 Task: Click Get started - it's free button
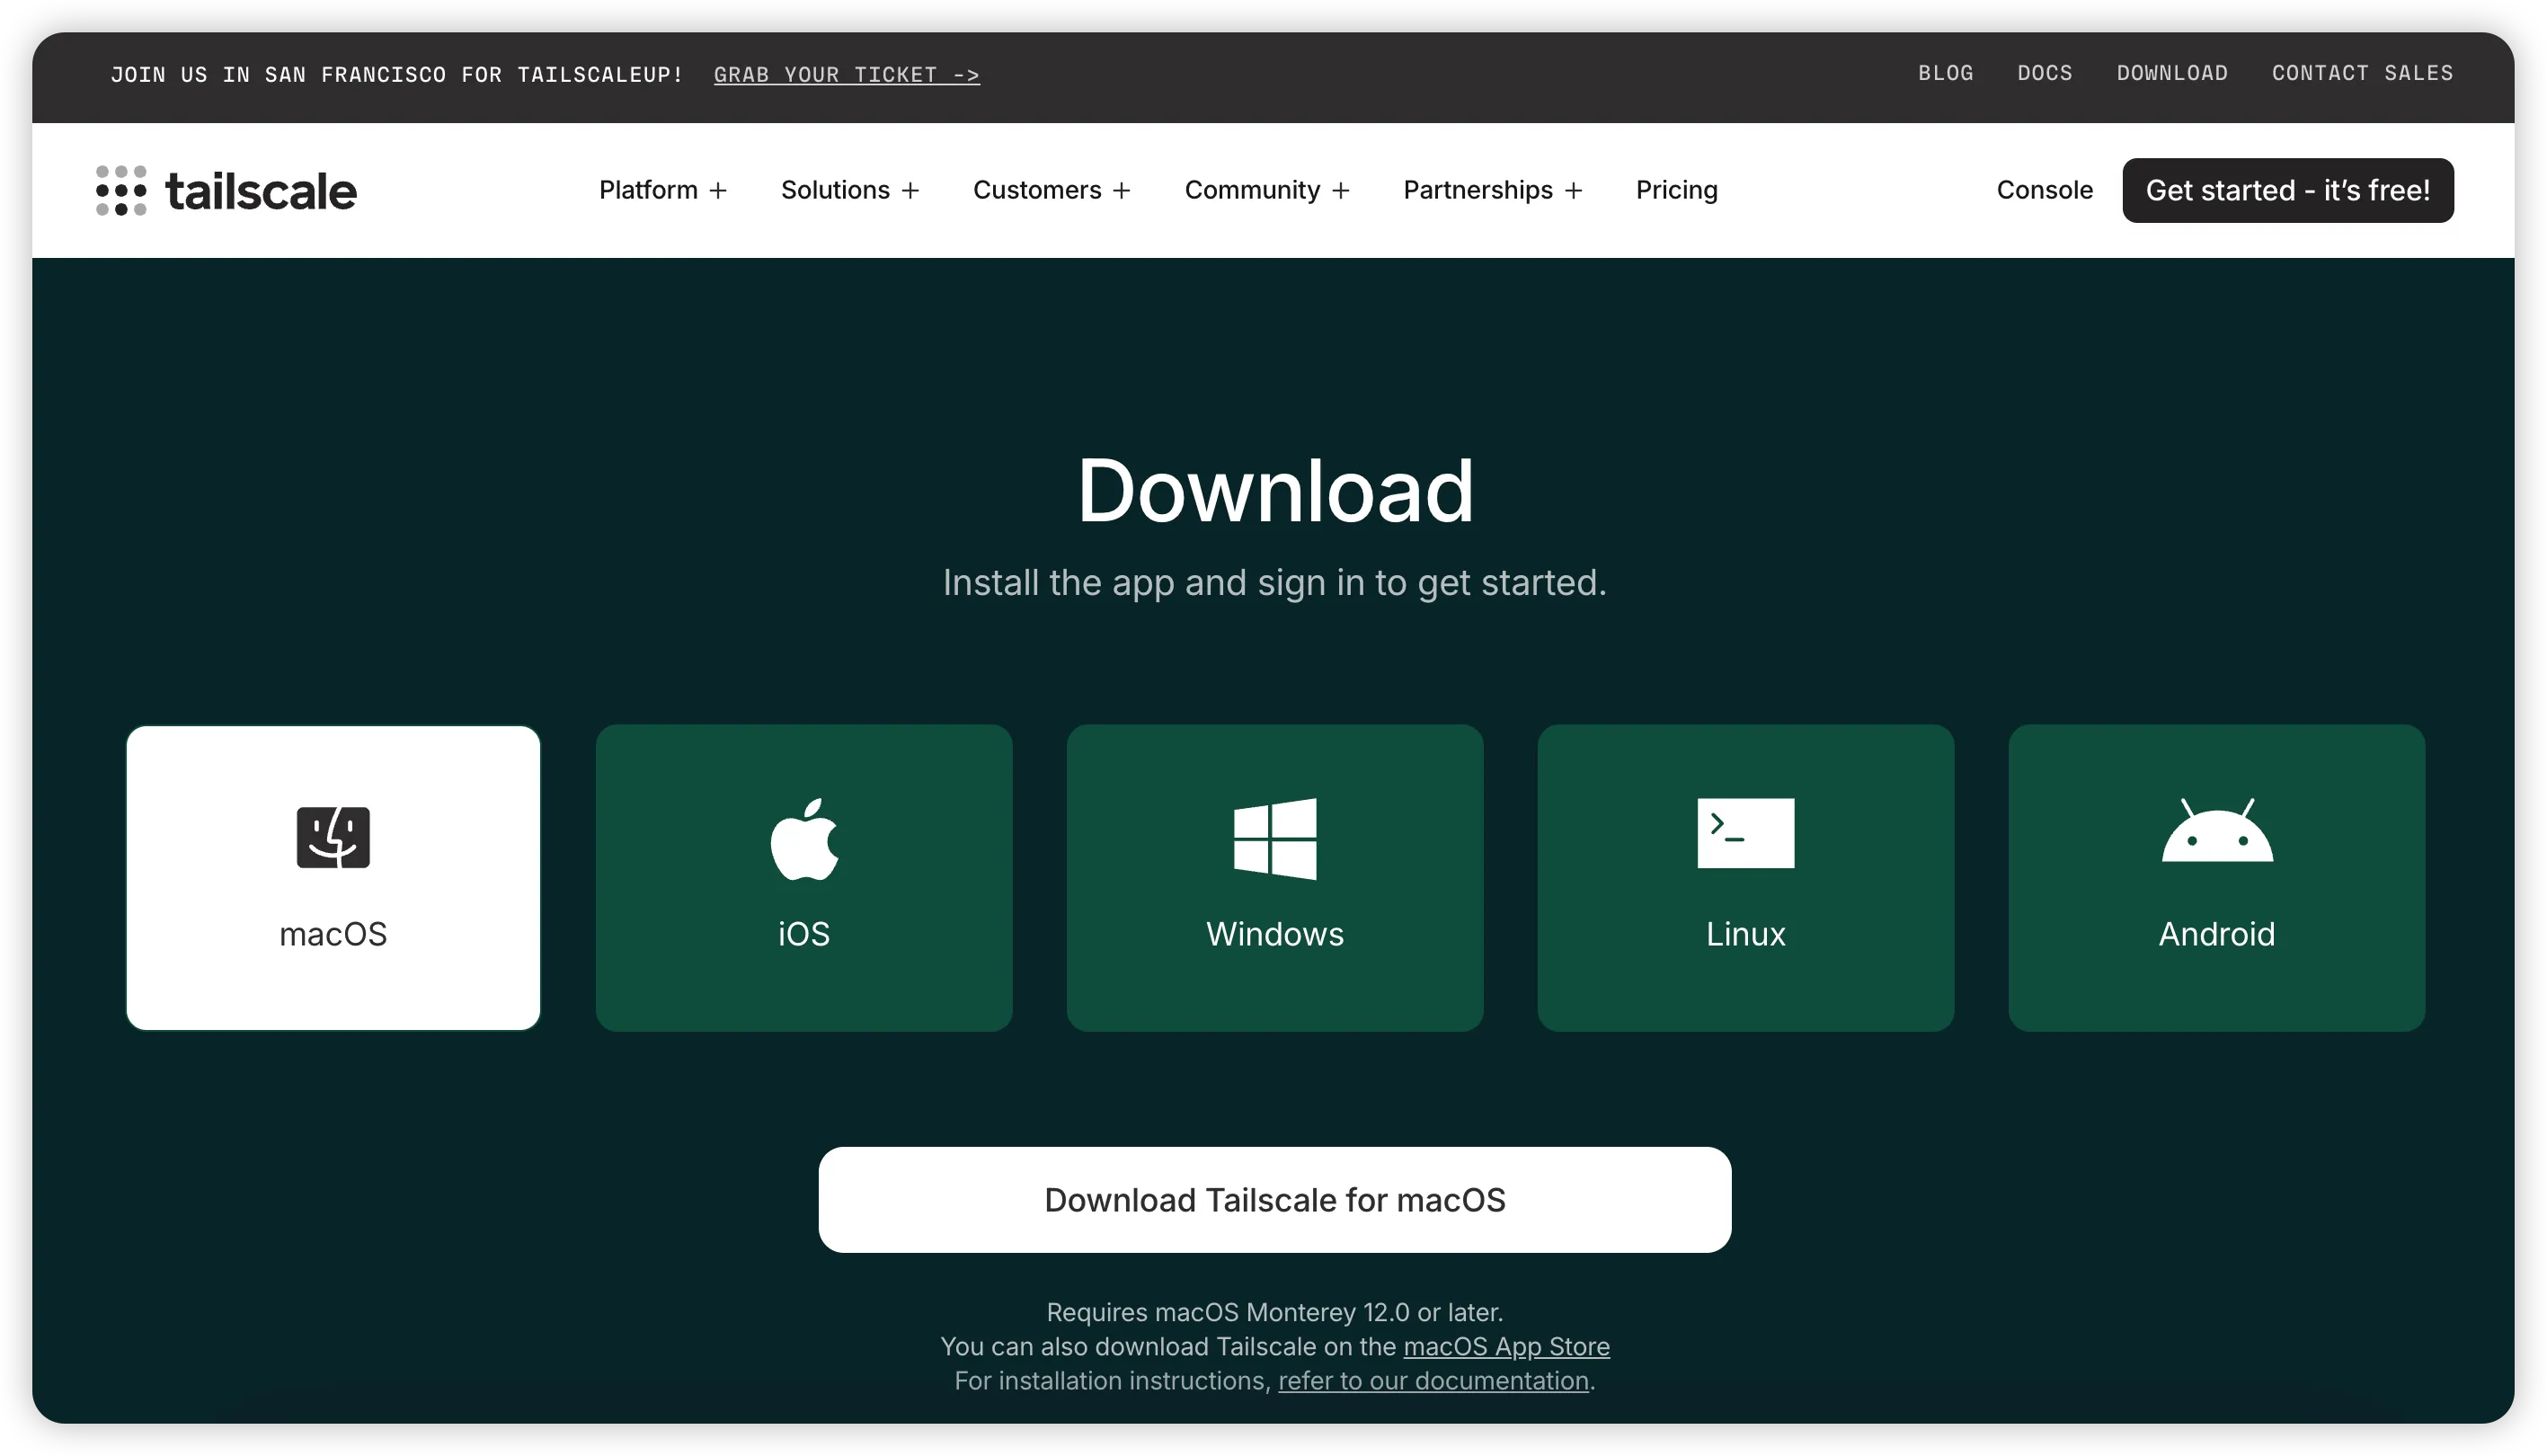pyautogui.click(x=2287, y=190)
